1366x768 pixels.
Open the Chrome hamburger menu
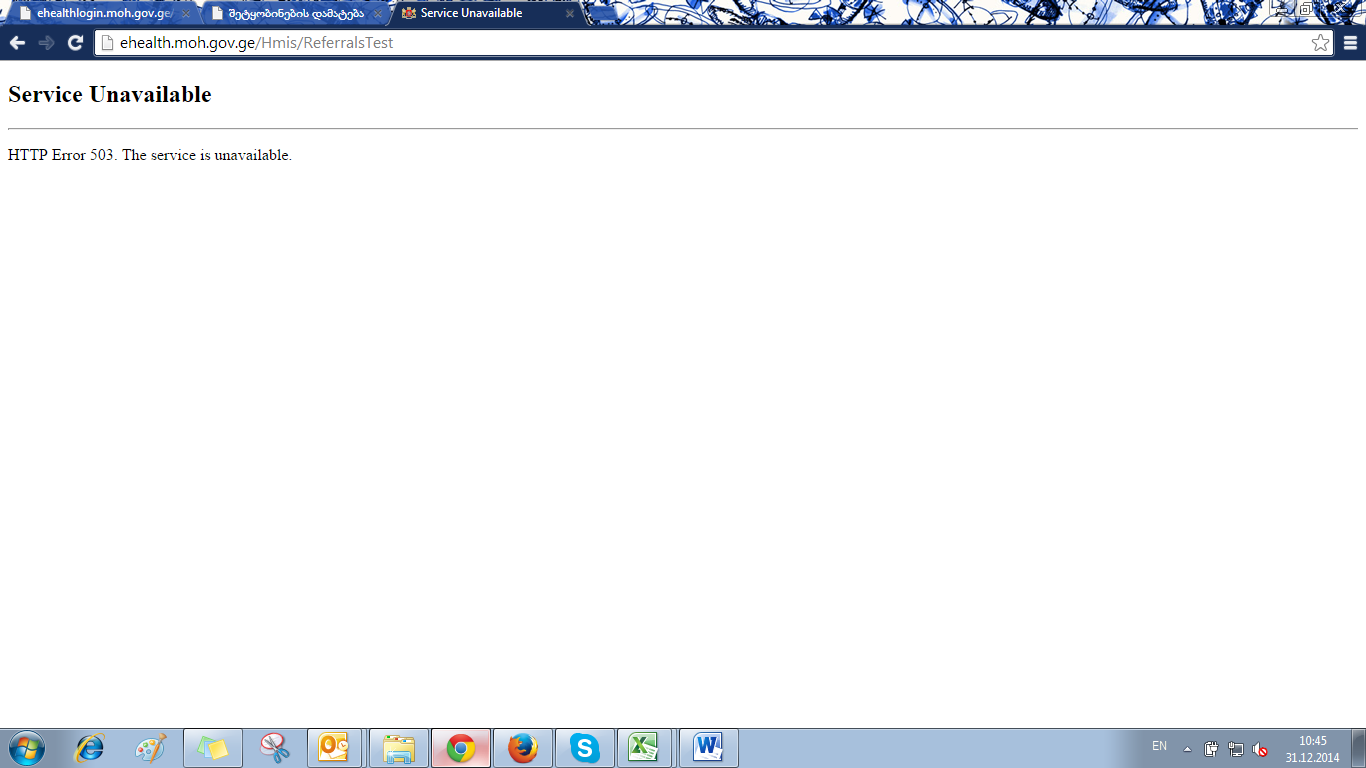[x=1350, y=43]
